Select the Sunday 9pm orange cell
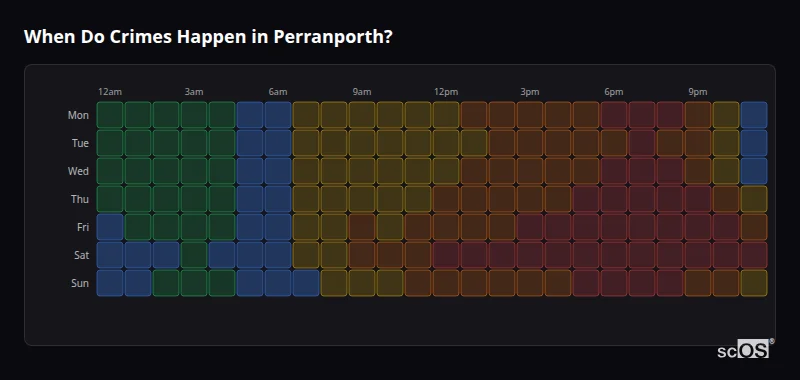 [x=698, y=283]
